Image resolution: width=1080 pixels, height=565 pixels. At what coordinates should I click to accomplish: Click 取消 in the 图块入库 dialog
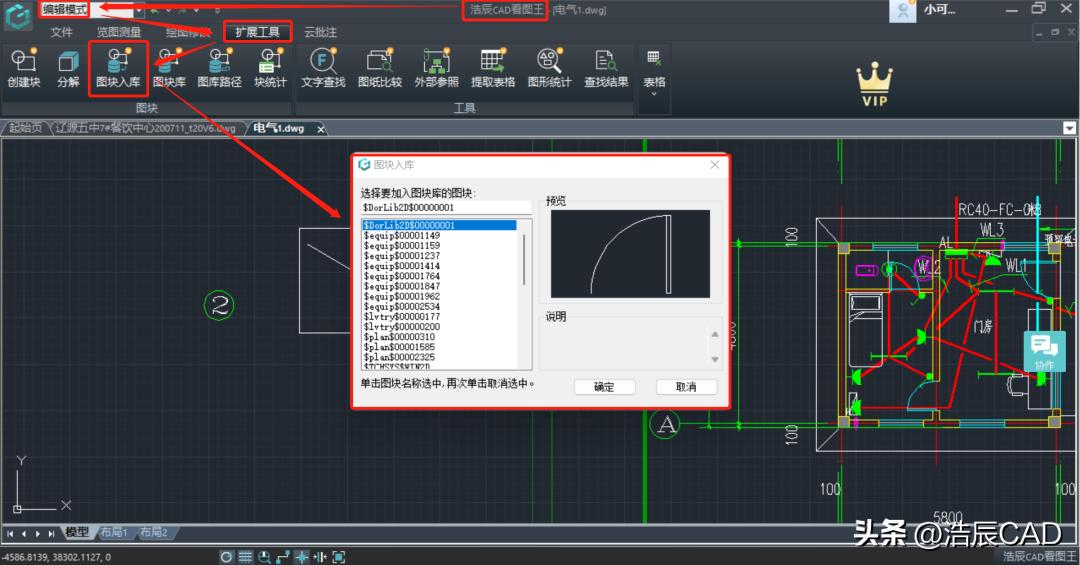coord(686,387)
